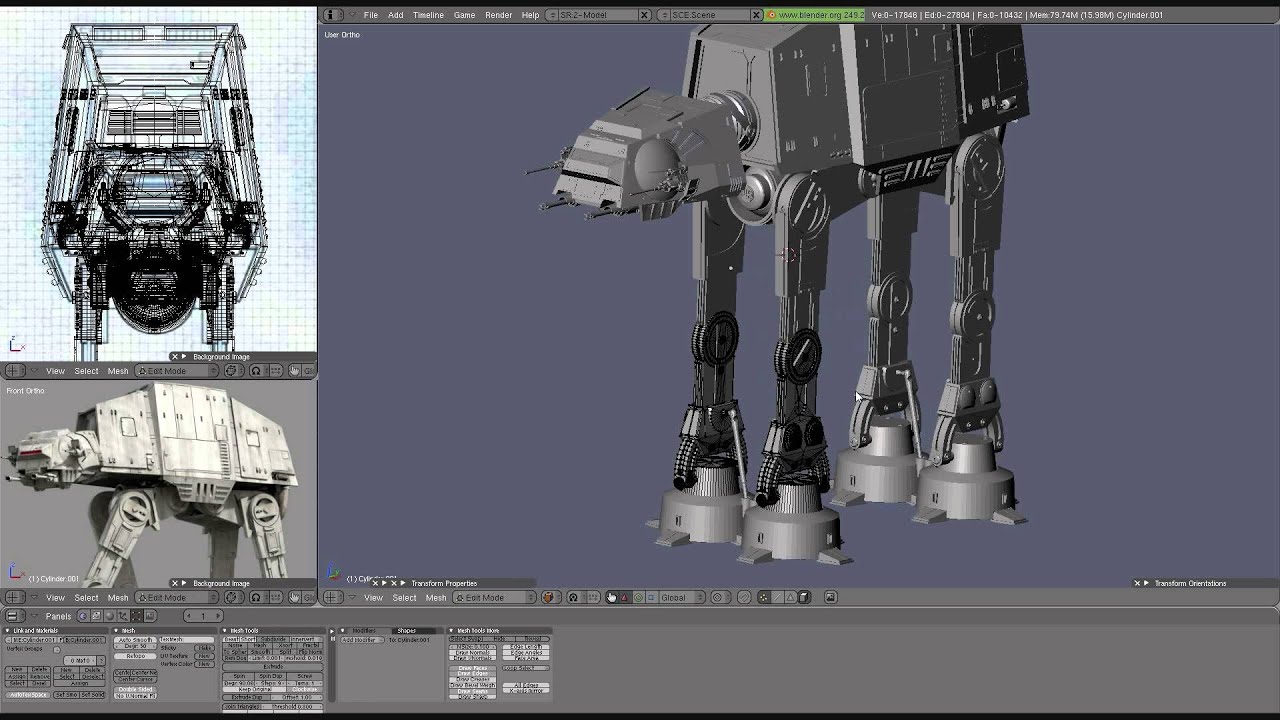Switch to Editing context button in Panels
The height and width of the screenshot is (720, 1280).
pyautogui.click(x=137, y=616)
